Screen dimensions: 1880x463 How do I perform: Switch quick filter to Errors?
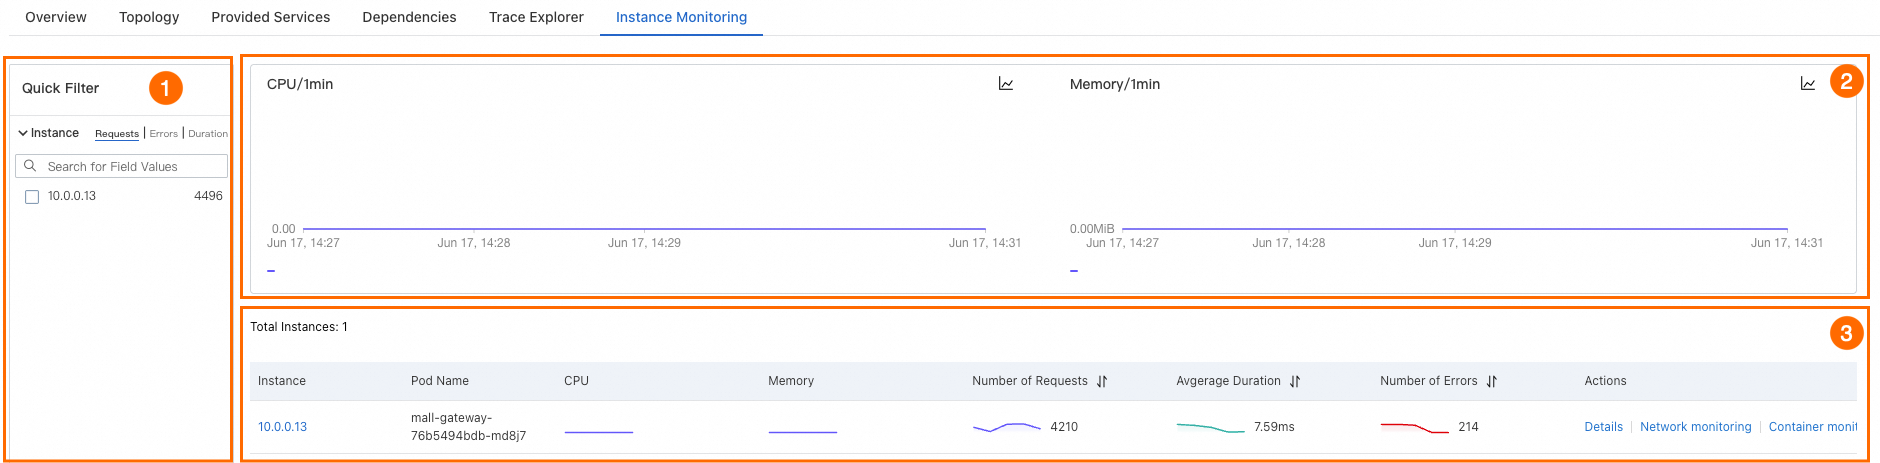tap(164, 134)
